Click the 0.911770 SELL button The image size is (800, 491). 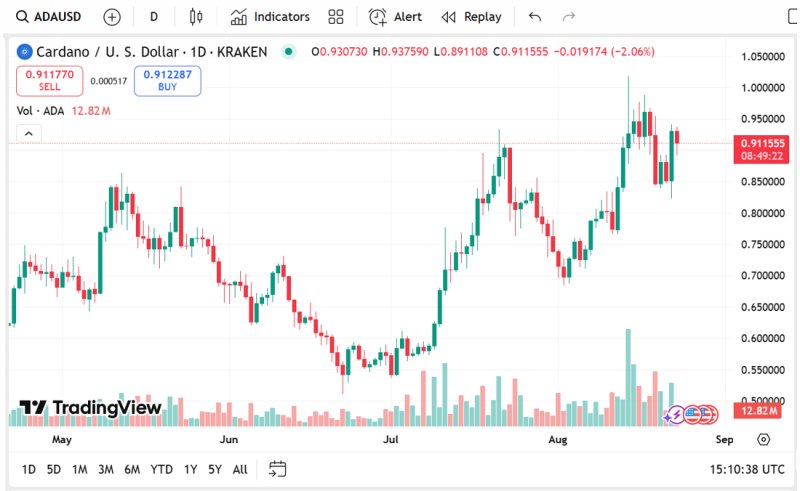point(49,81)
